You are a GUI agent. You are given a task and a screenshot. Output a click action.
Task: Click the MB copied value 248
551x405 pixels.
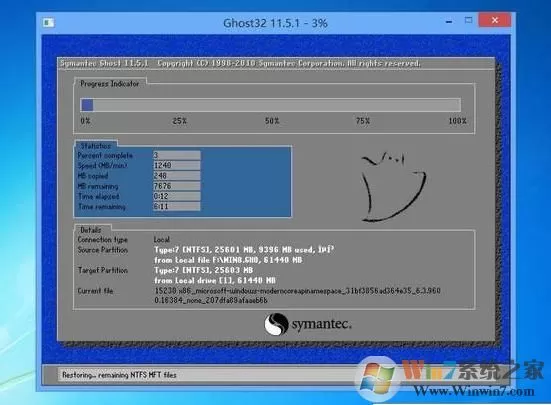pyautogui.click(x=176, y=175)
